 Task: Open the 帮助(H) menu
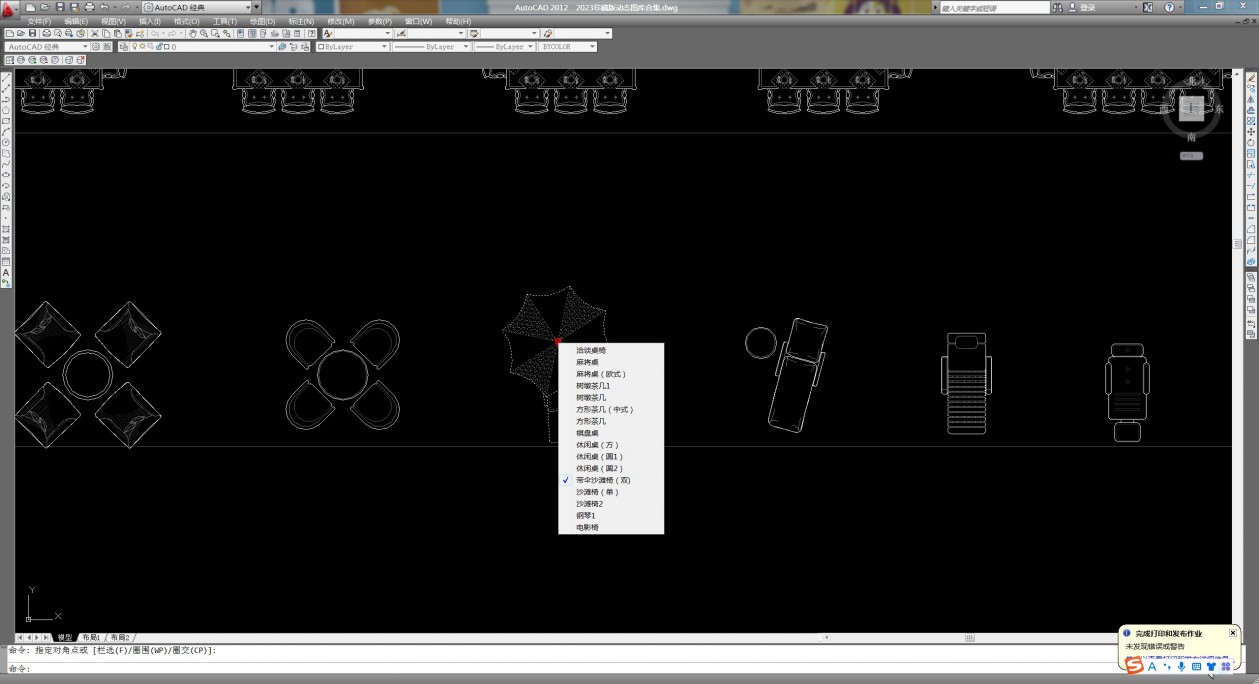[x=458, y=21]
